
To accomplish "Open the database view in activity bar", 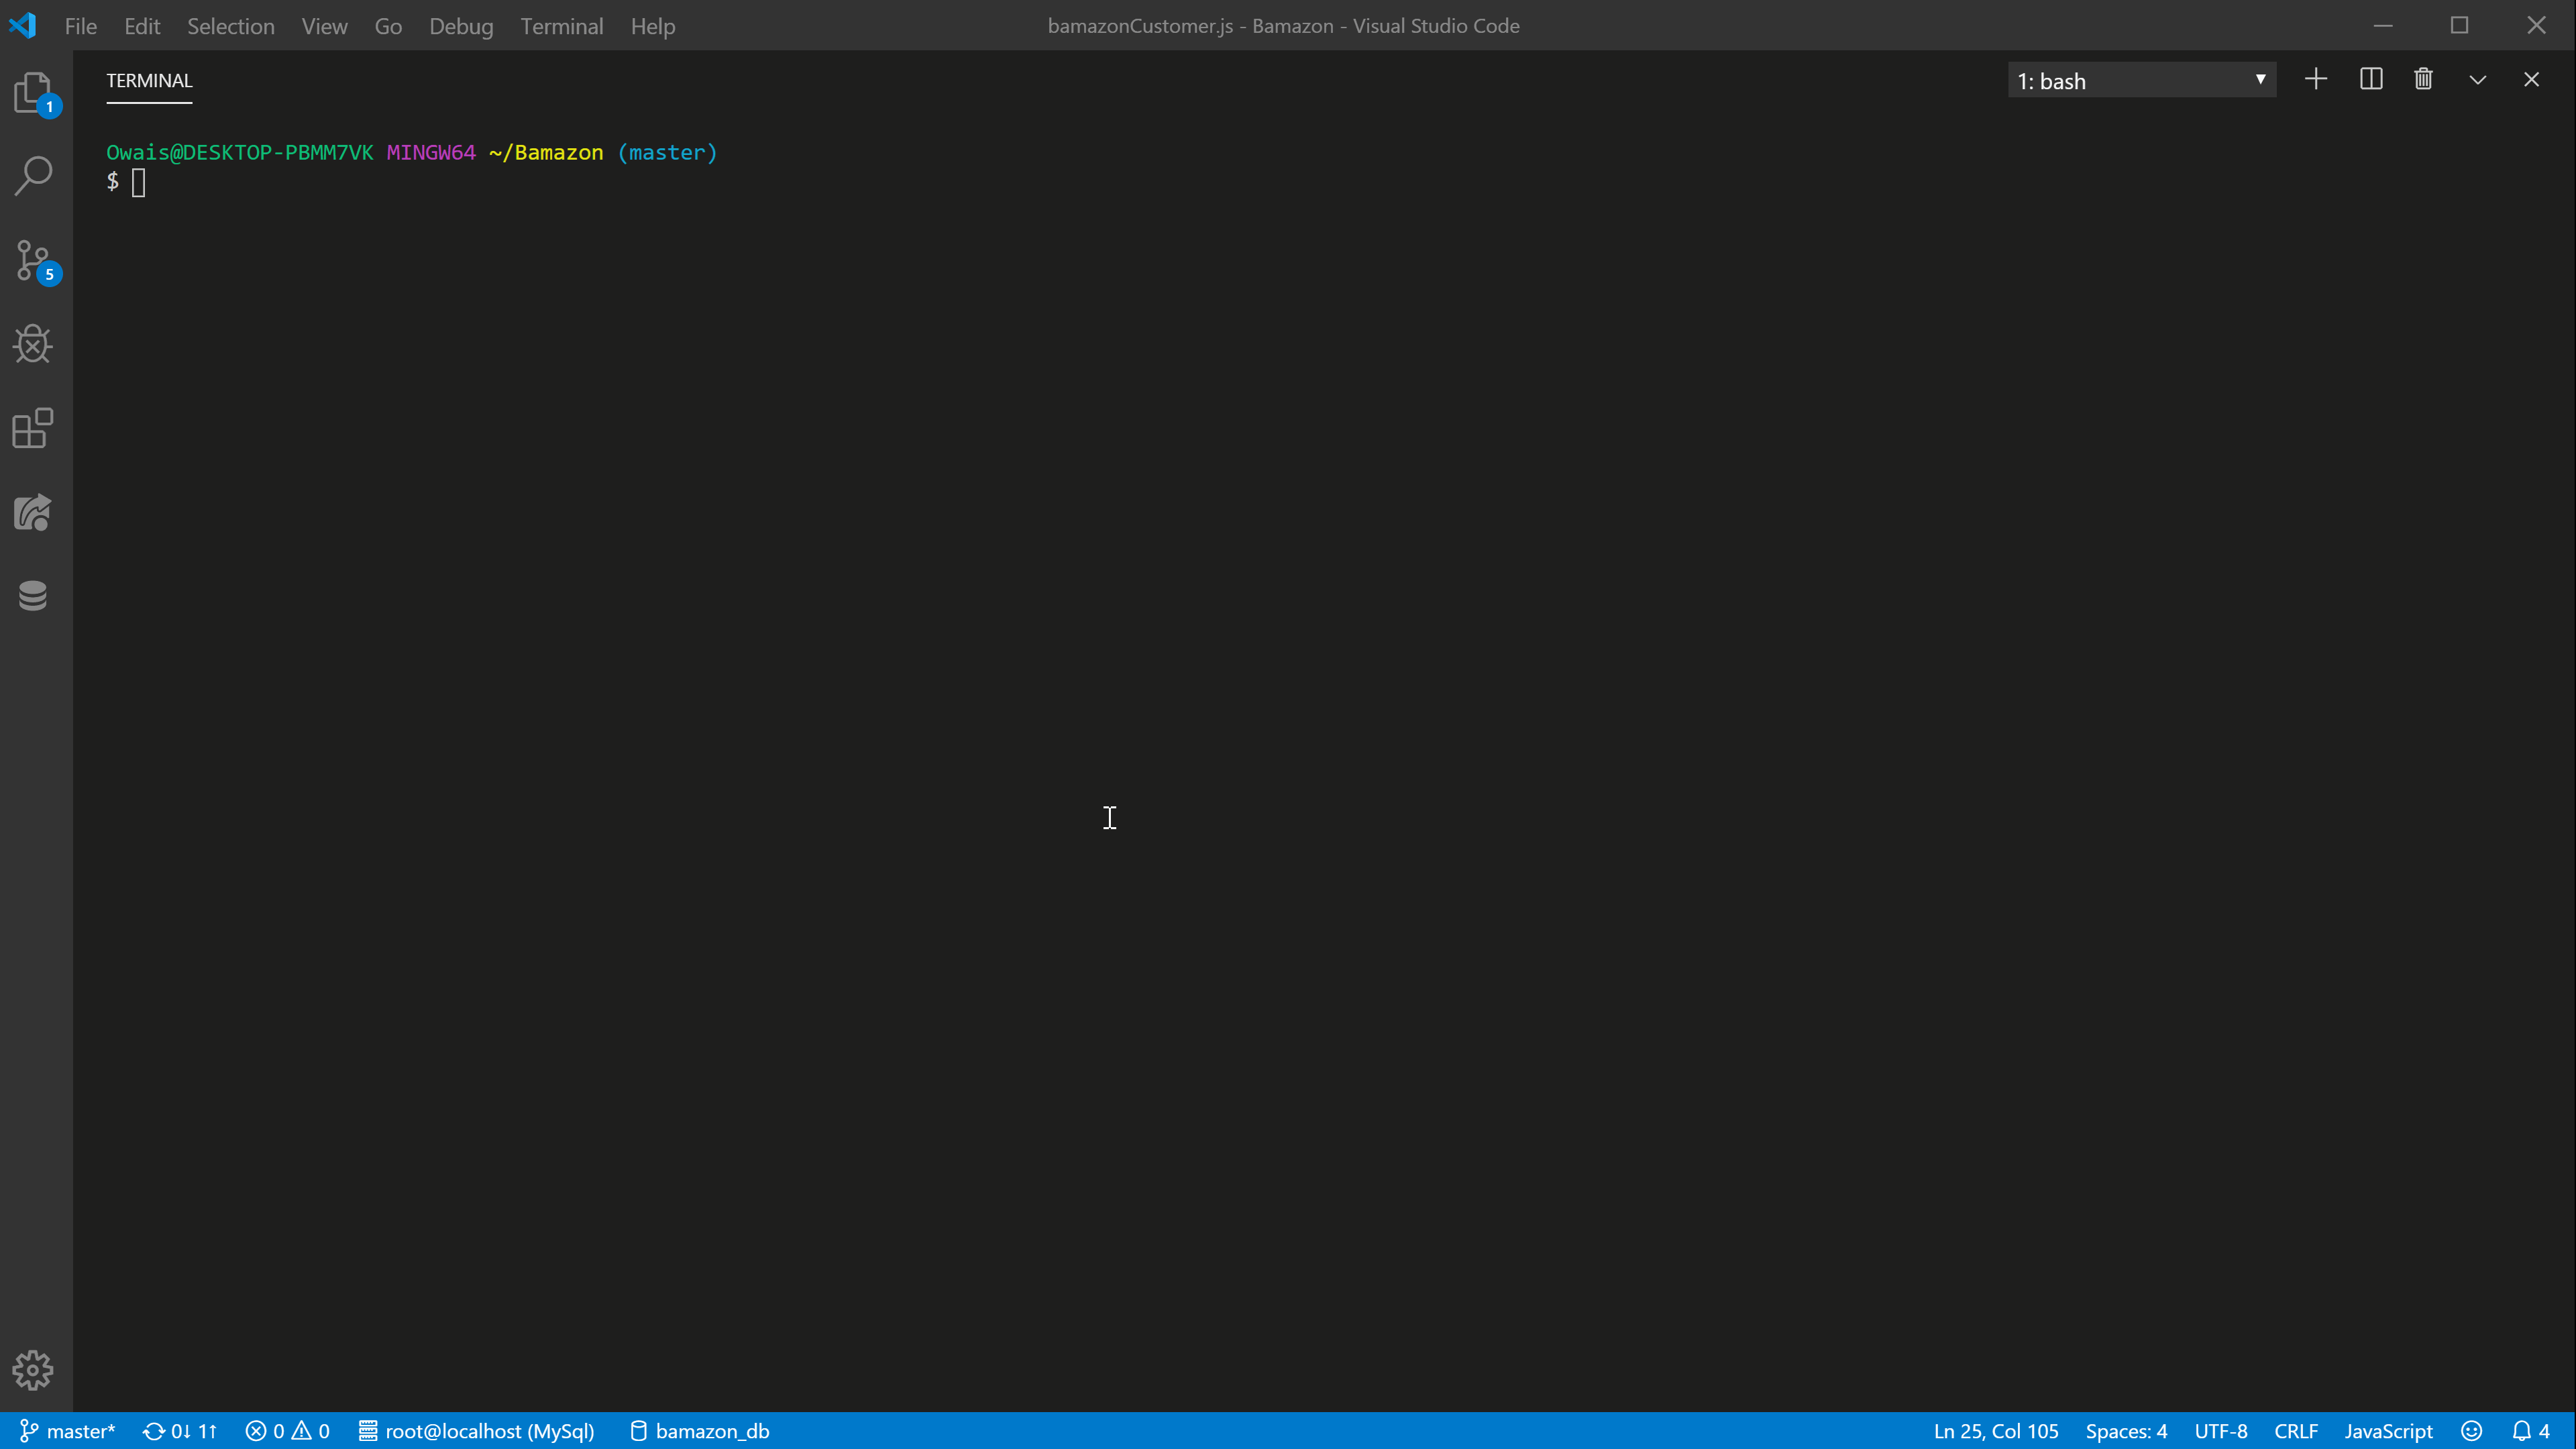I will click(x=33, y=596).
